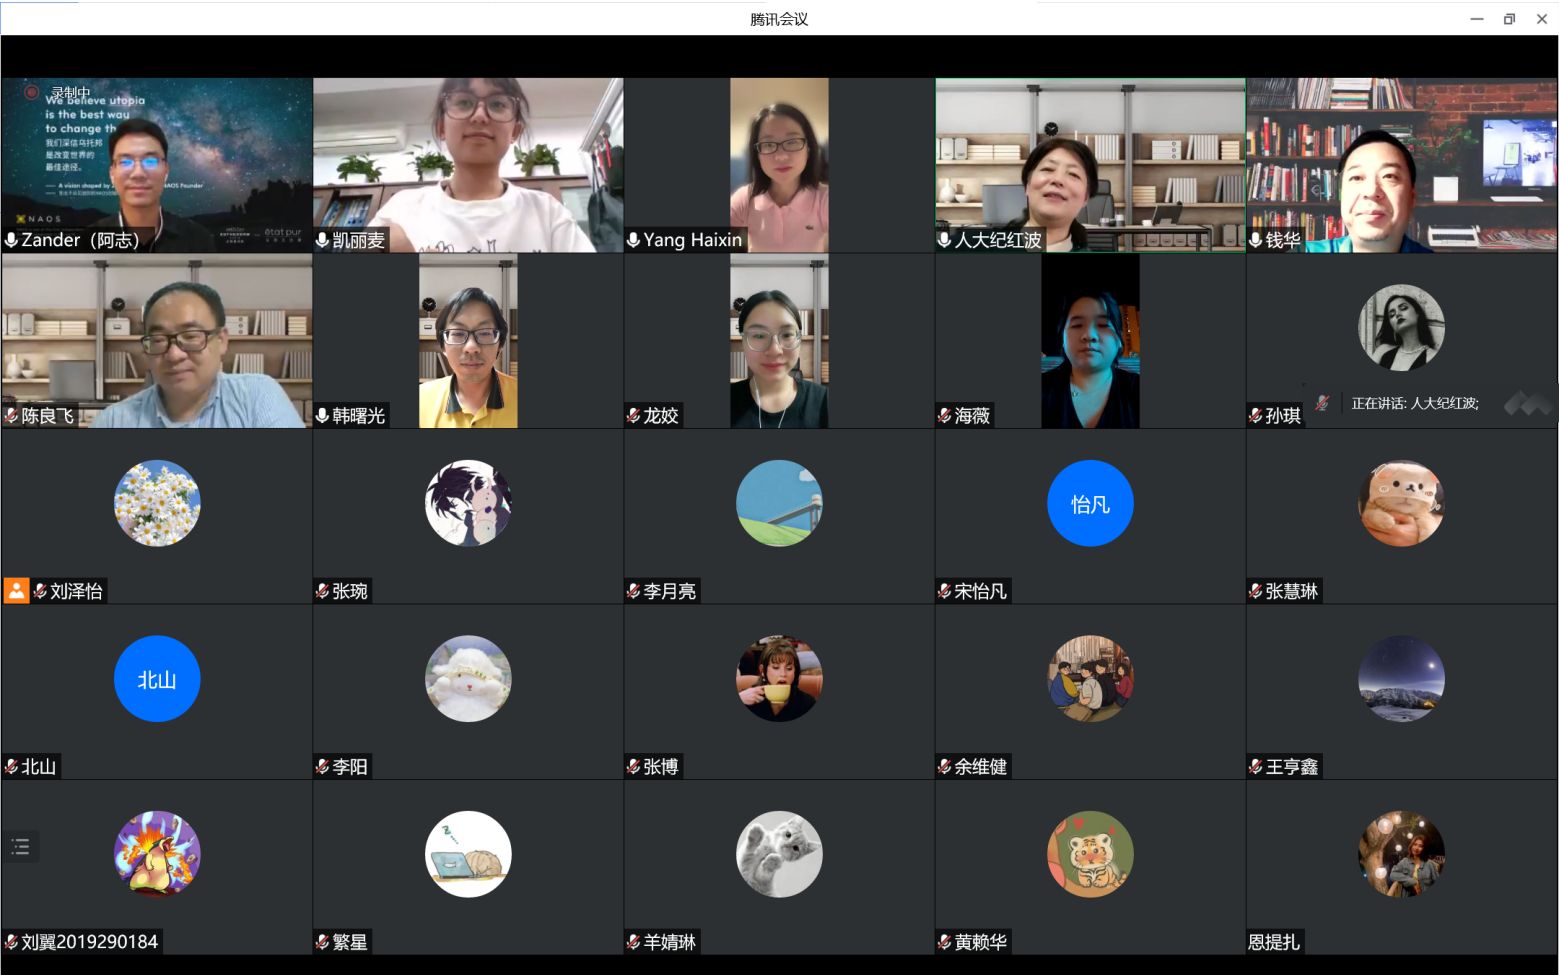1559x975 pixels.
Task: Click 刘翼2019290184 cartoon avatar
Action: pos(157,854)
